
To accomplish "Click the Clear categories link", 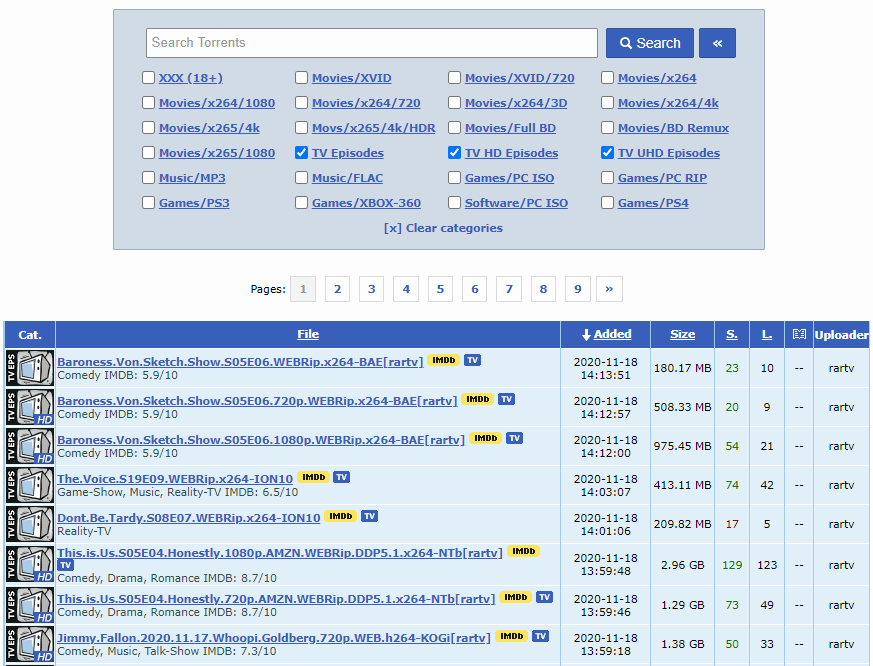I will coord(443,228).
